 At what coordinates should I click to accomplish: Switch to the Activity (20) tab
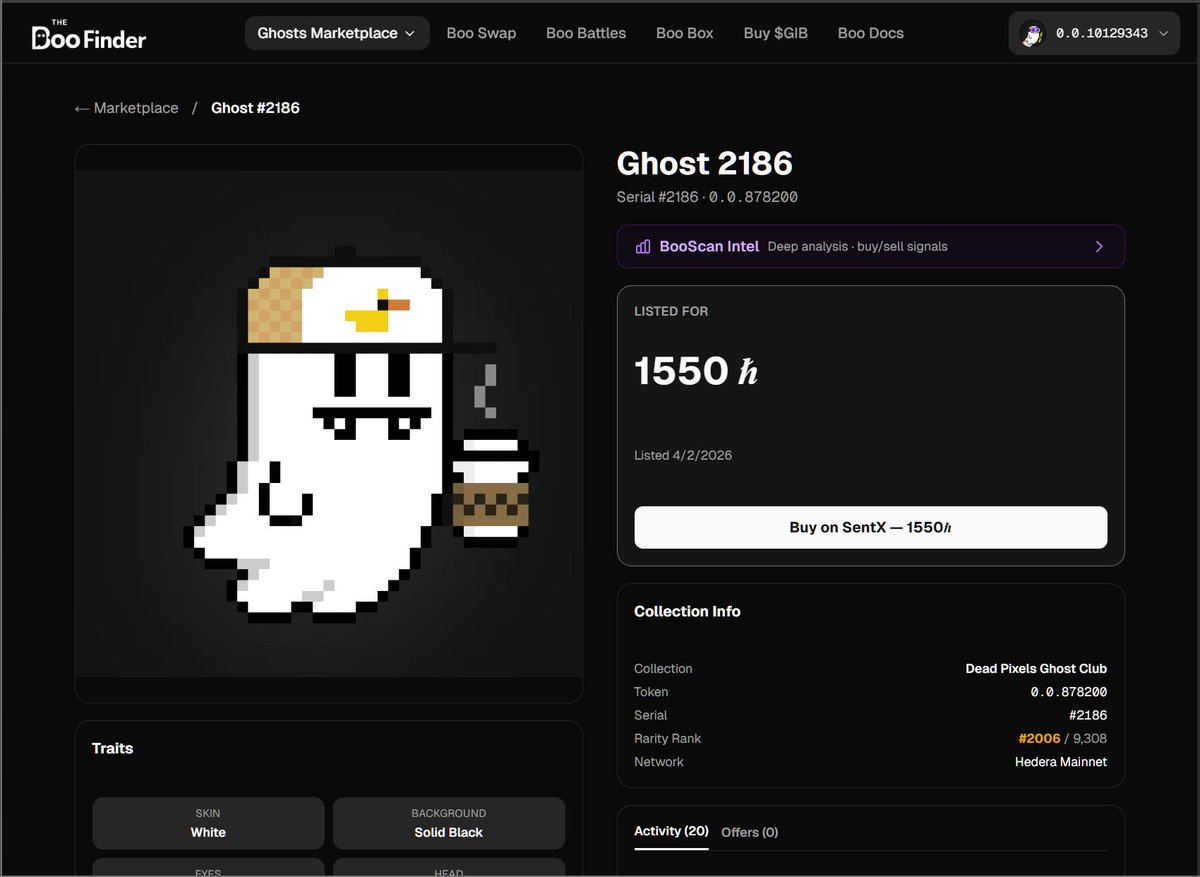point(671,832)
